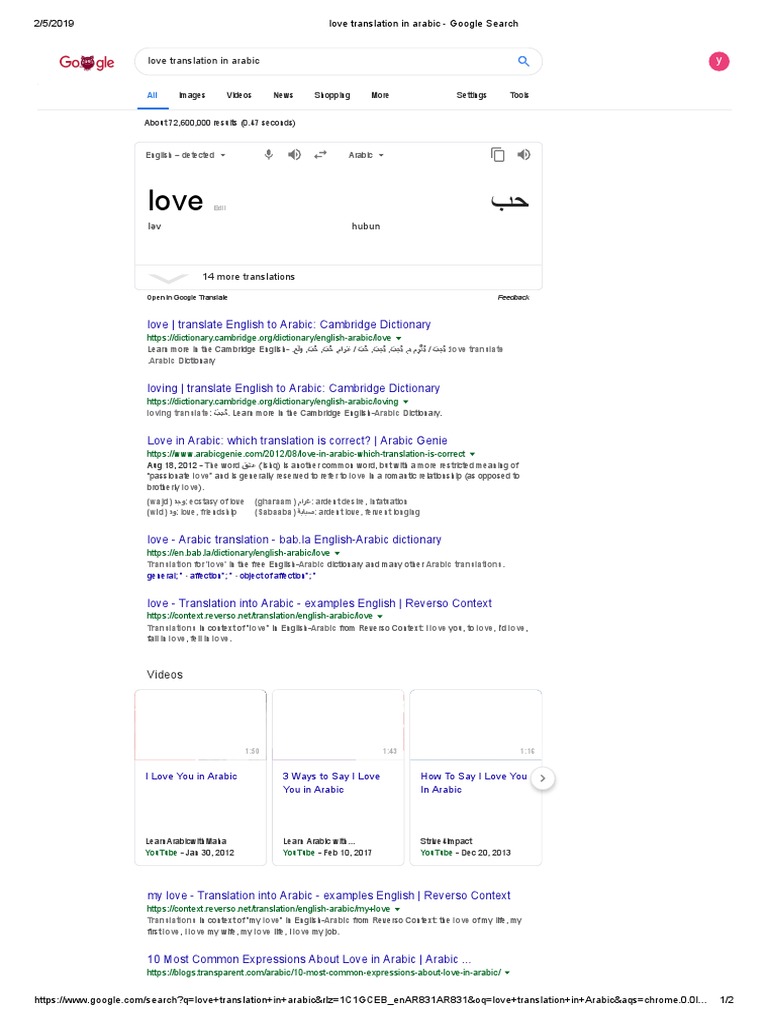Click the video thumbnail with duration 1:16
Viewport: 768px width, 1024px height.
(x=475, y=726)
